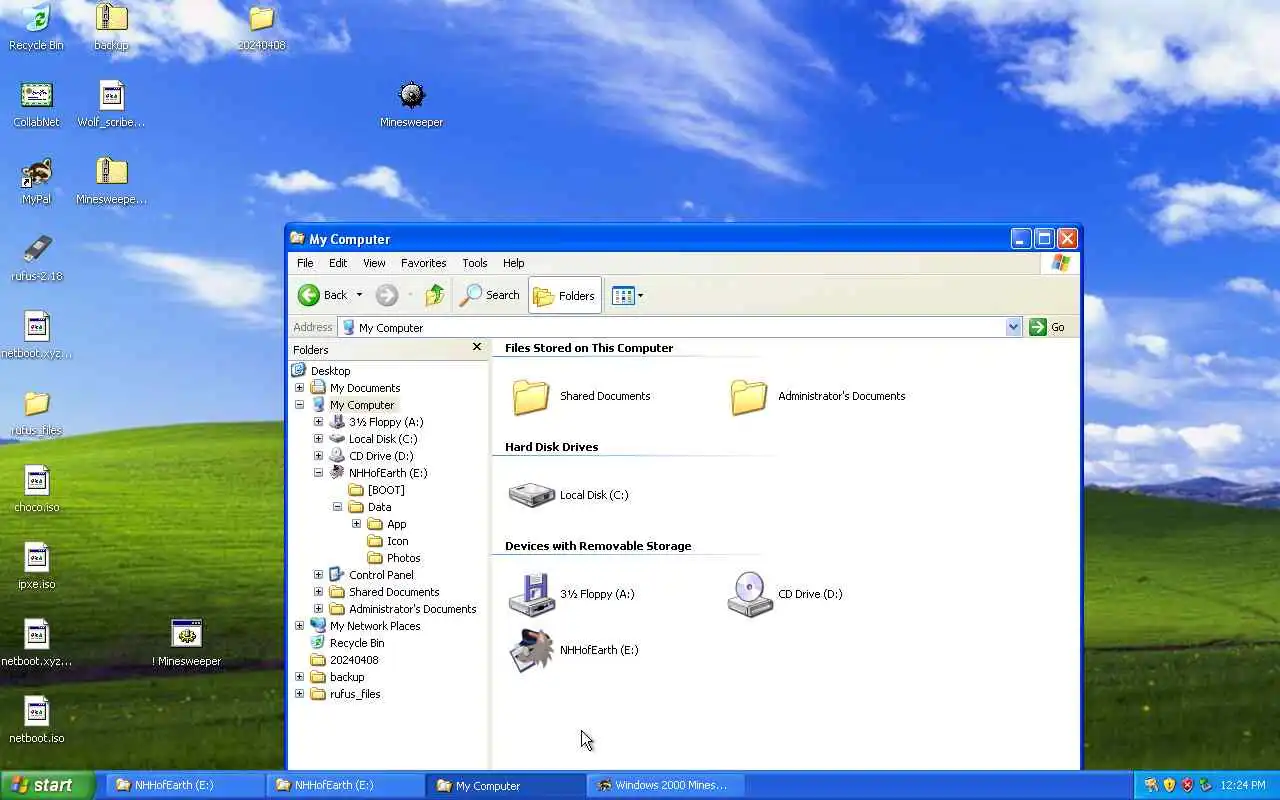
Task: Open the Search pane
Action: [x=490, y=295]
